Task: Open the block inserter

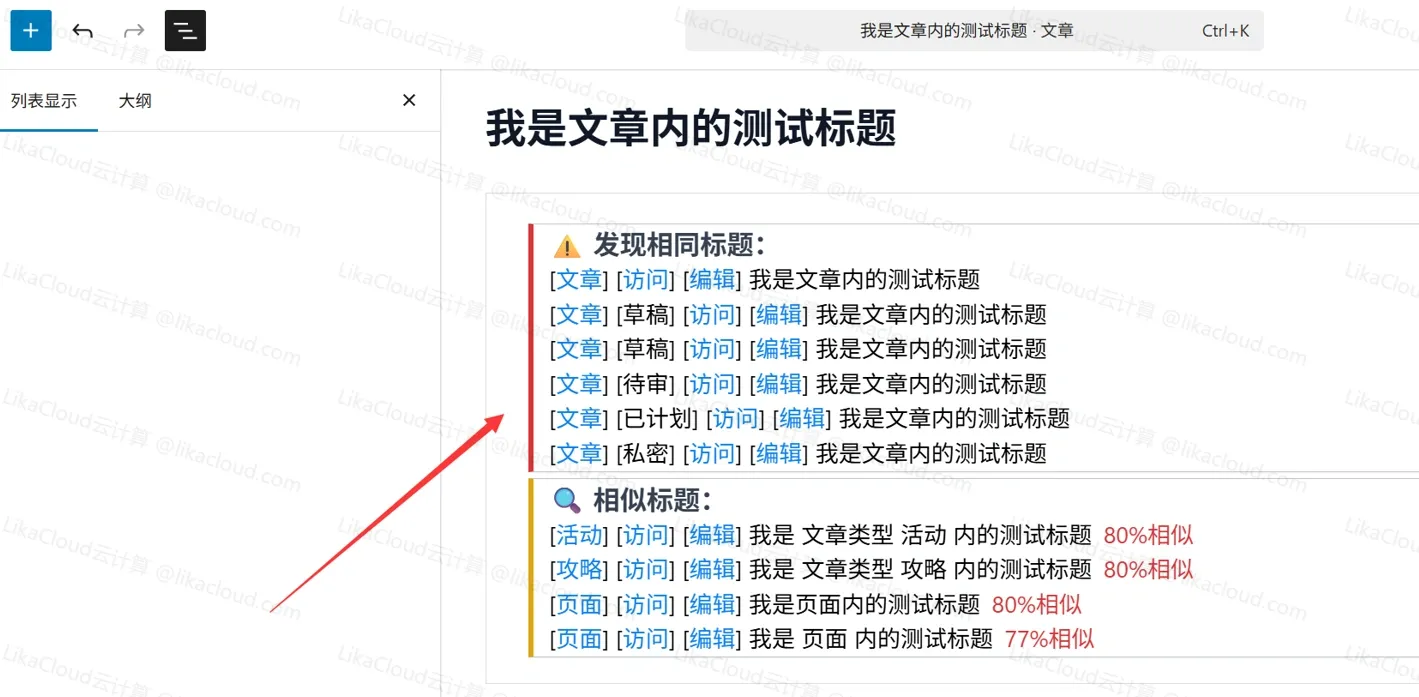Action: pos(30,30)
